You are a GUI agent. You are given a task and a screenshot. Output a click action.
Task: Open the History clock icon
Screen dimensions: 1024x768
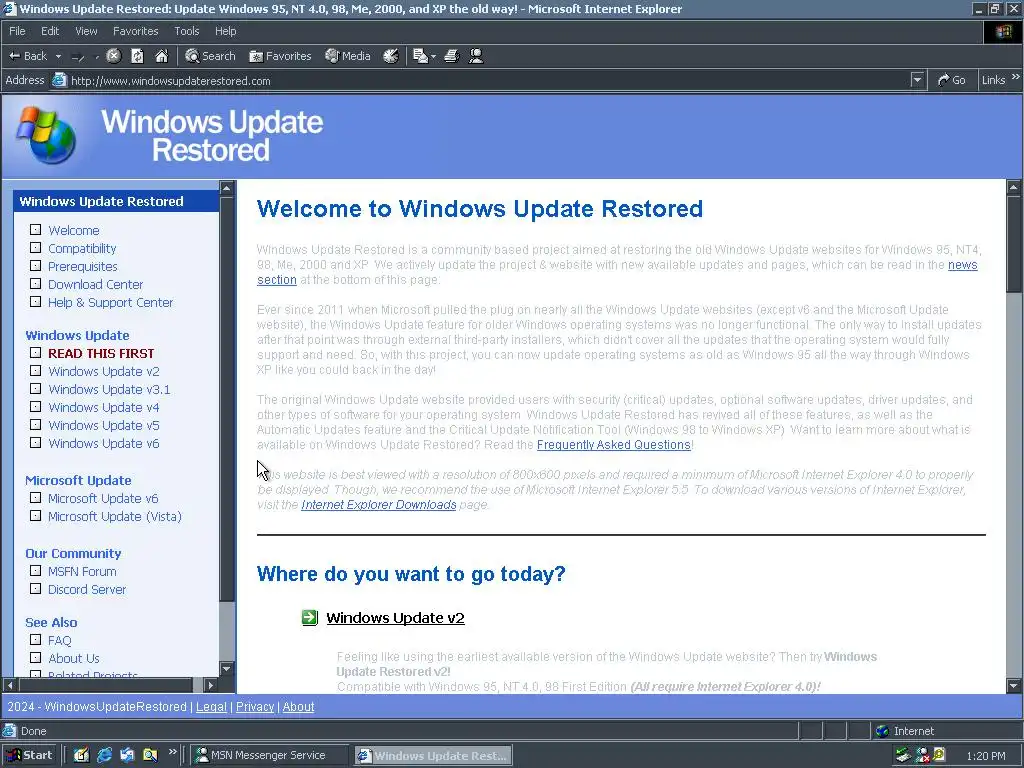tap(391, 56)
